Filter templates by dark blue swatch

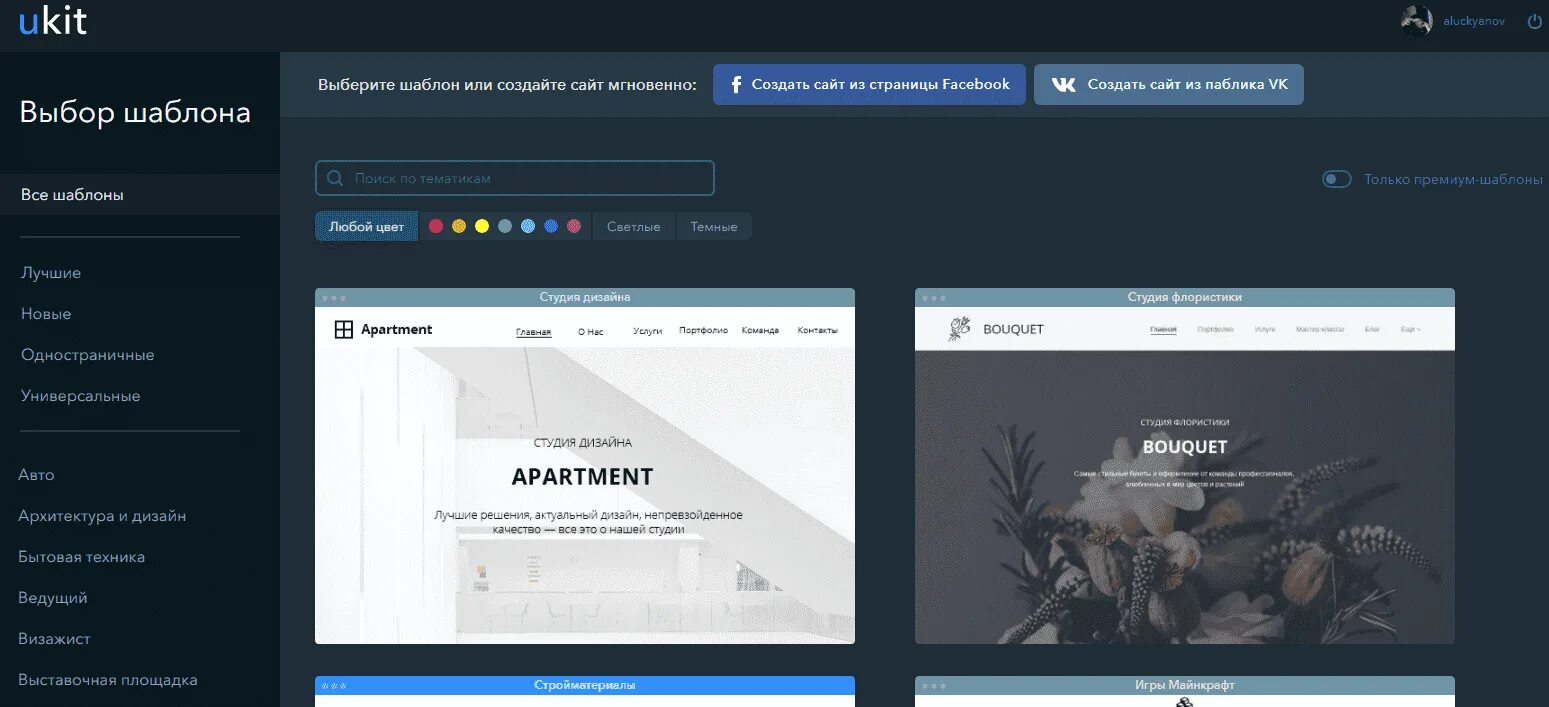click(551, 226)
